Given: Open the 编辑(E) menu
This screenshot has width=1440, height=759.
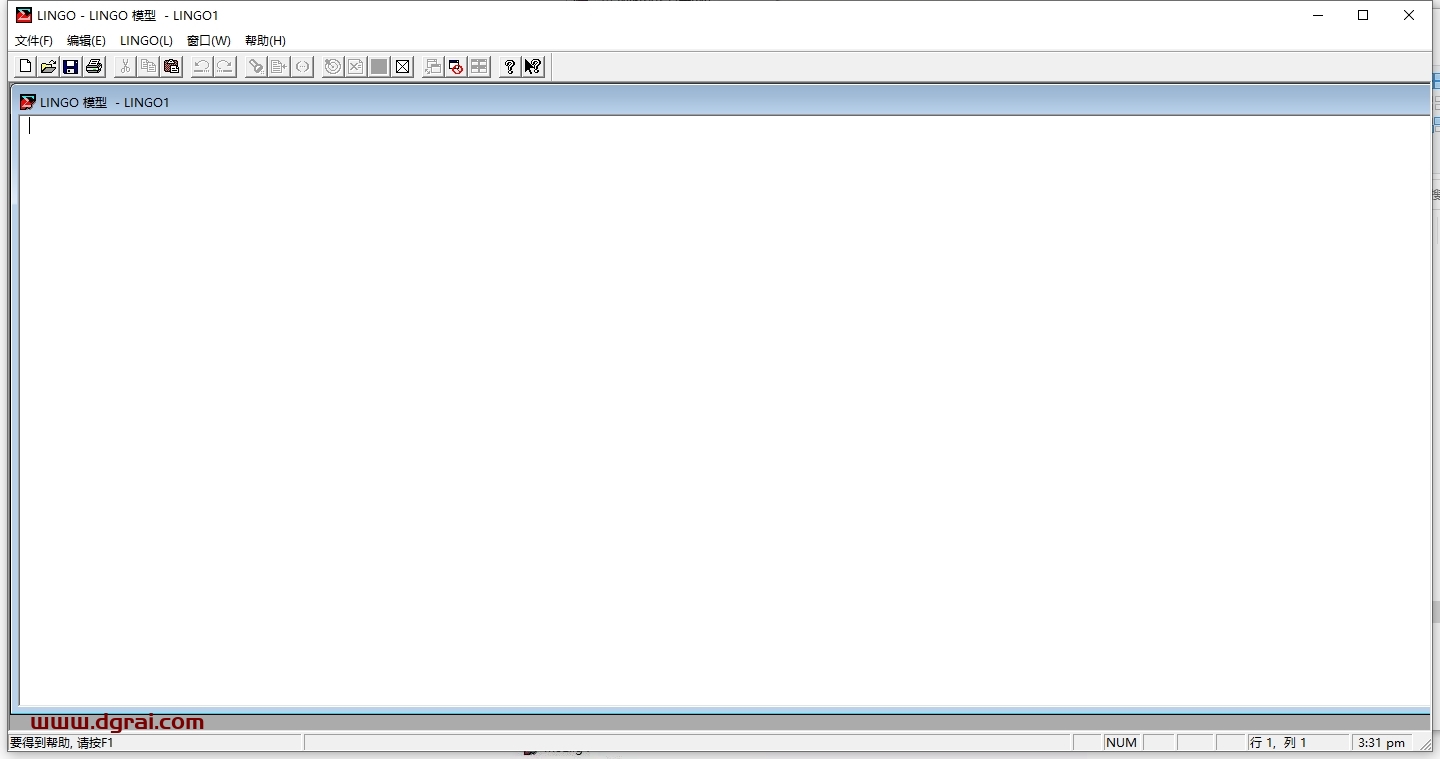Looking at the screenshot, I should (86, 41).
